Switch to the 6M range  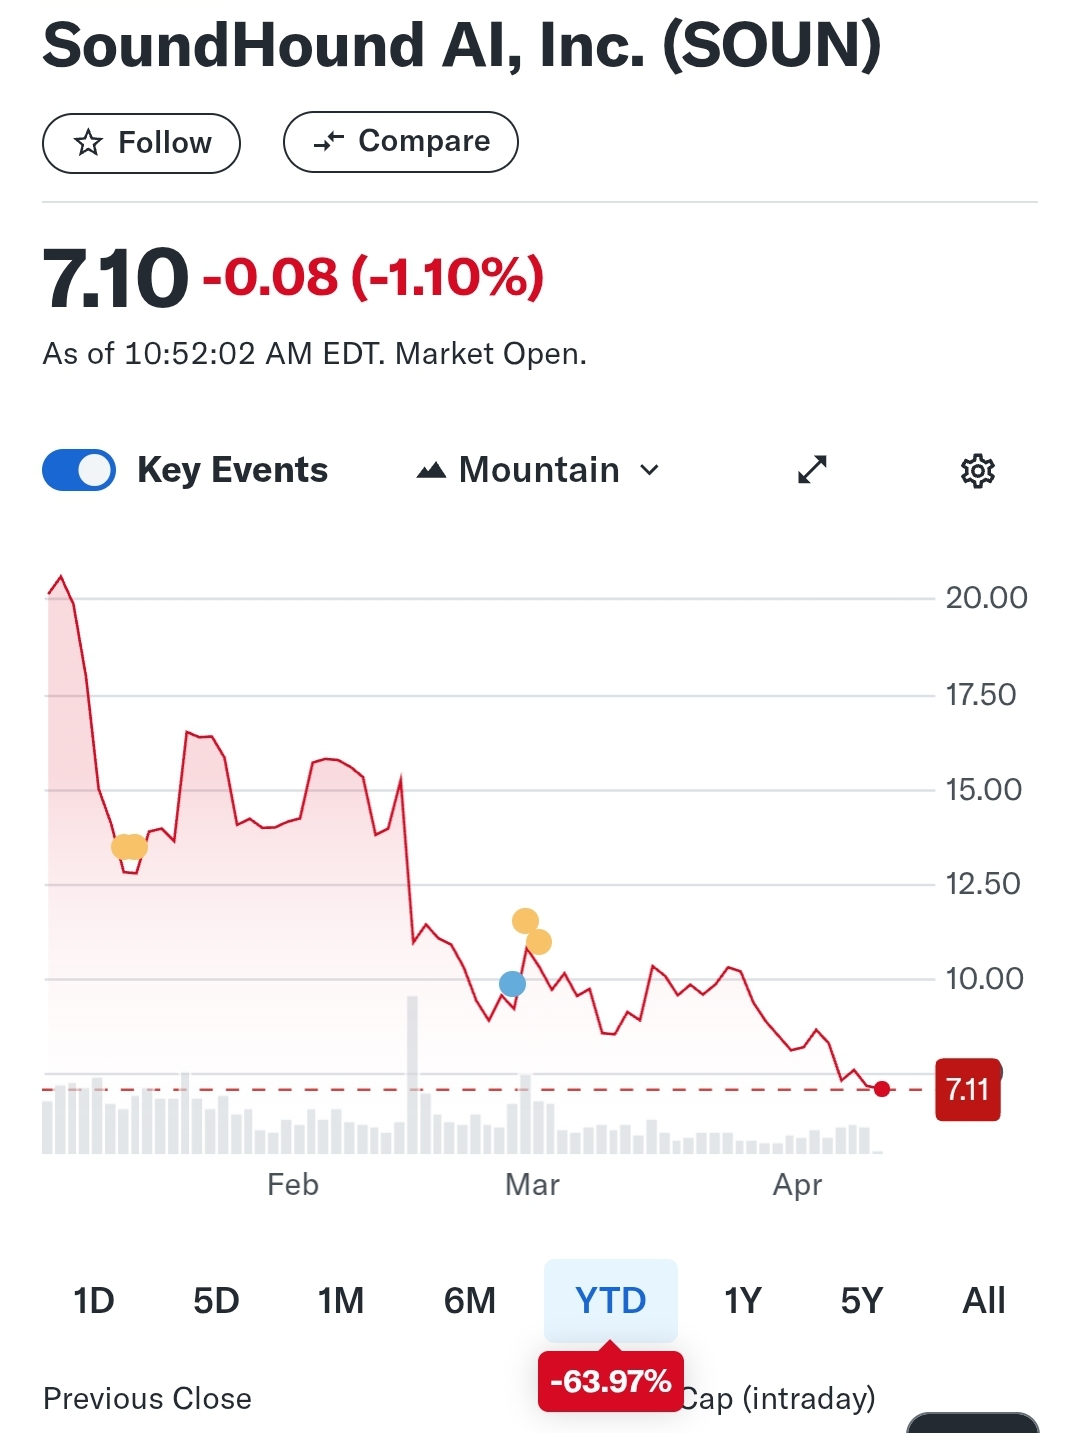click(470, 1300)
